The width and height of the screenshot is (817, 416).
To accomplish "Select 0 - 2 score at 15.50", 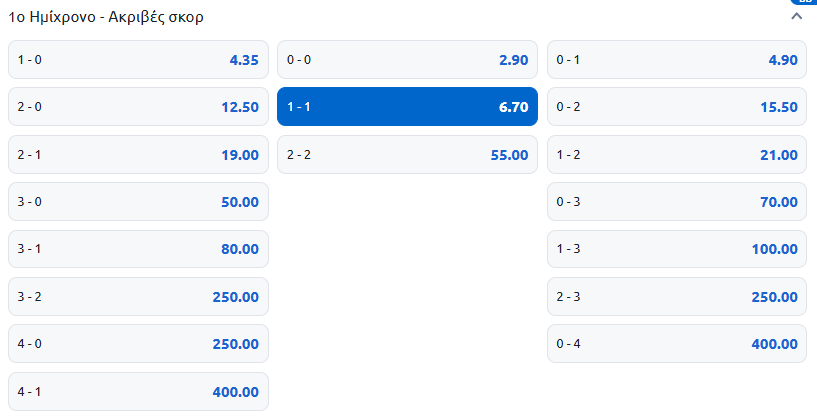I will point(676,107).
